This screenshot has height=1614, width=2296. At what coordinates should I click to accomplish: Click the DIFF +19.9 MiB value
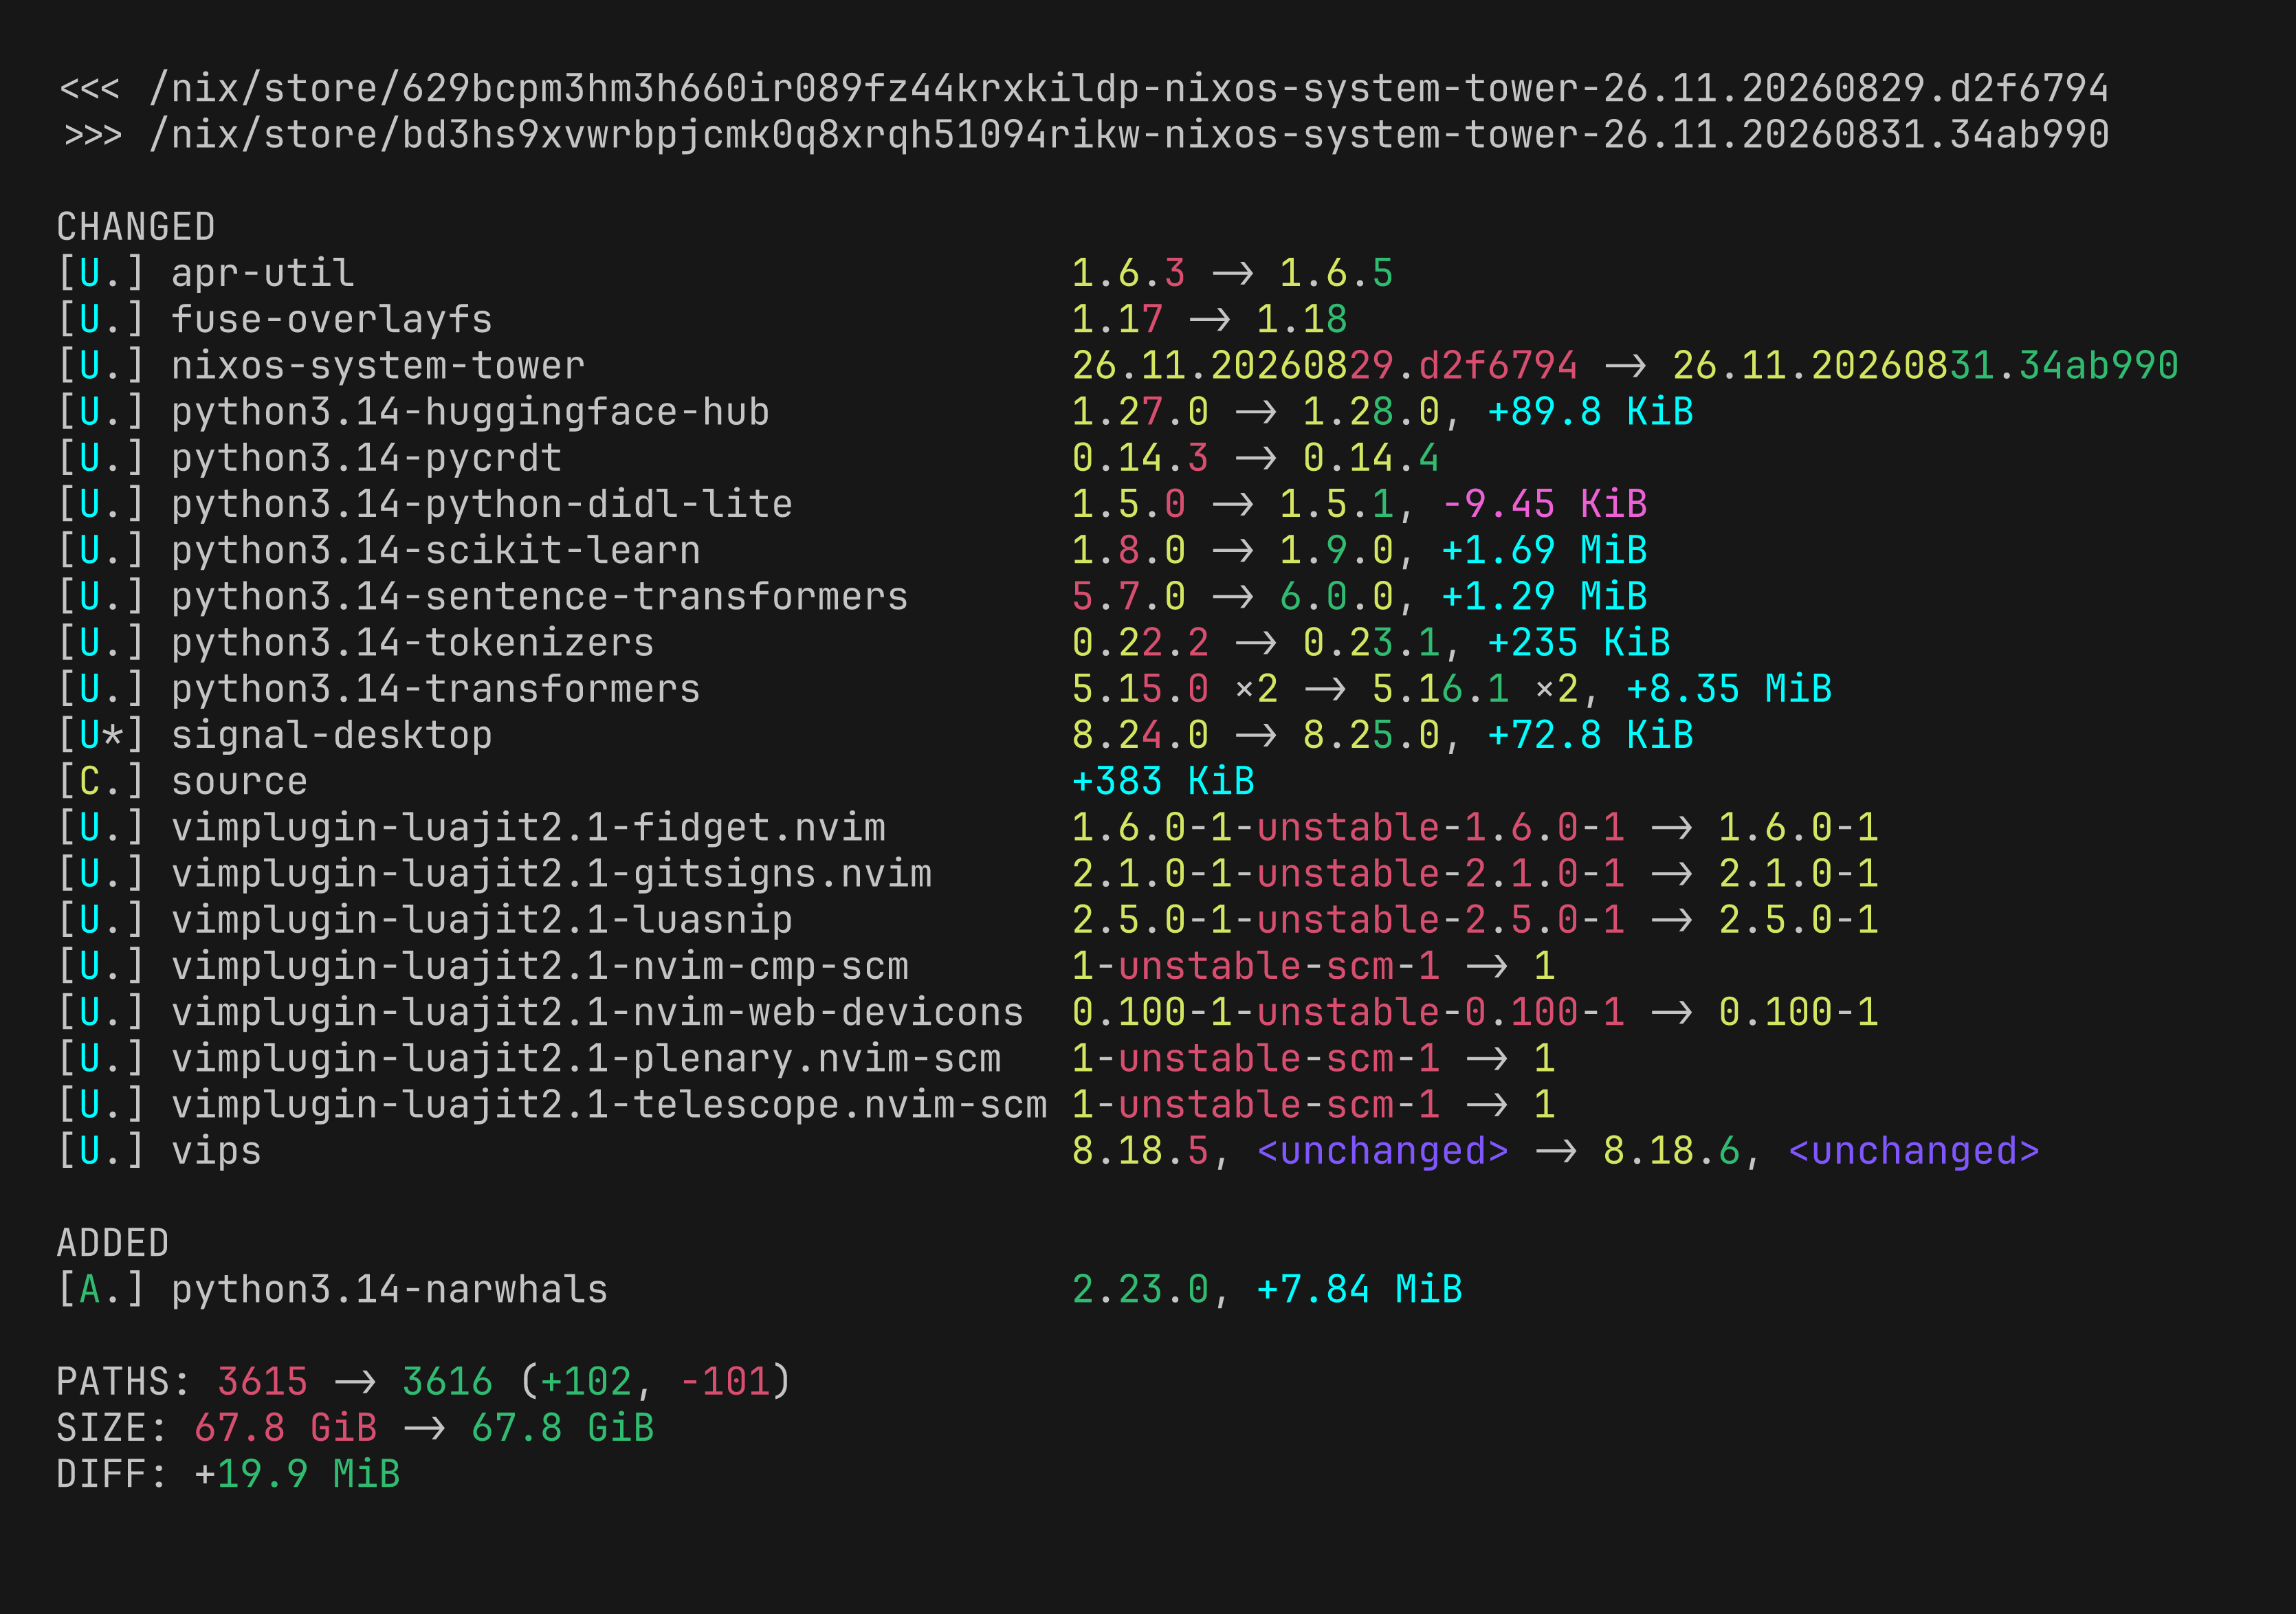(x=297, y=1474)
